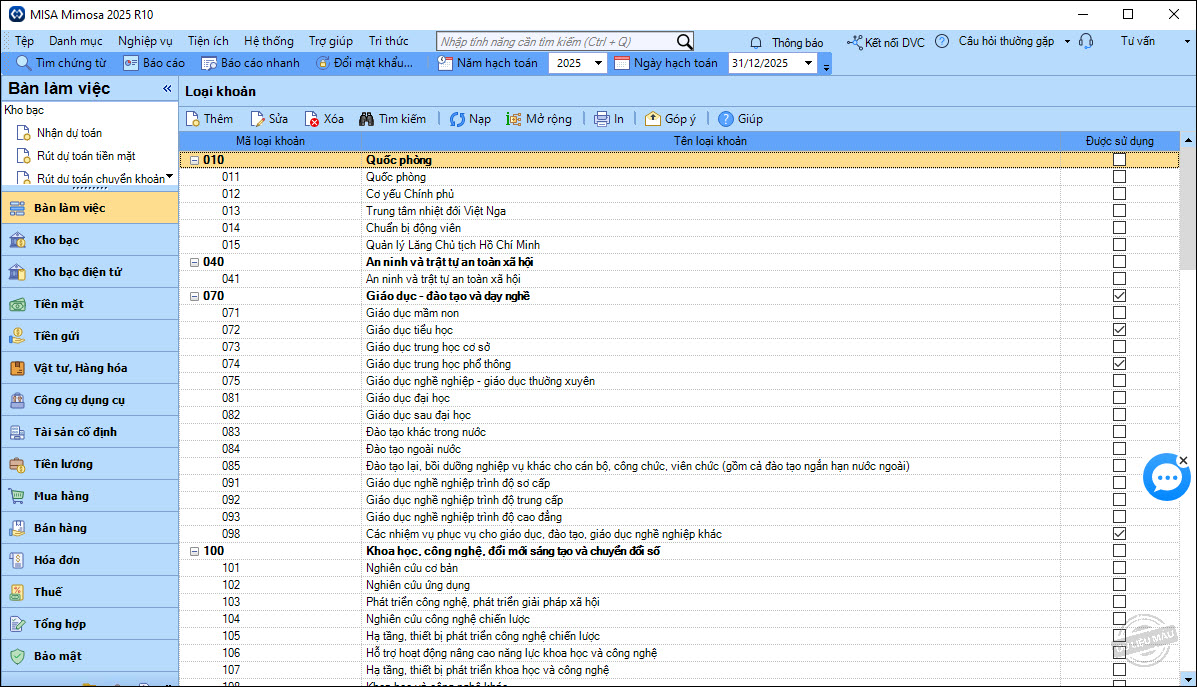Open the Hệ thống menu
This screenshot has width=1197, height=687.
point(268,41)
